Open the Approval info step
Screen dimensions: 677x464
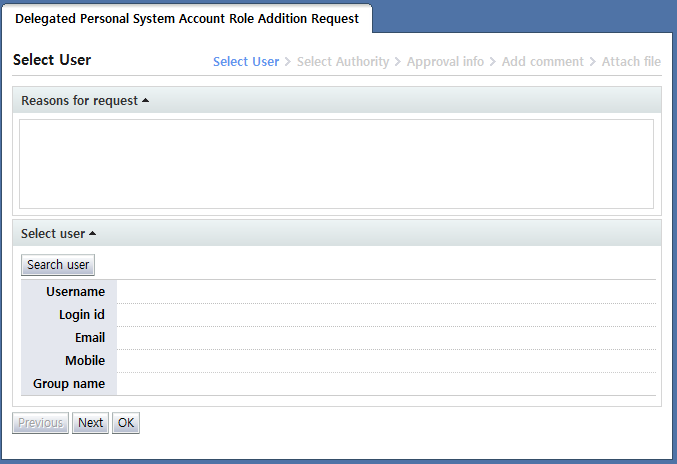pyautogui.click(x=445, y=62)
